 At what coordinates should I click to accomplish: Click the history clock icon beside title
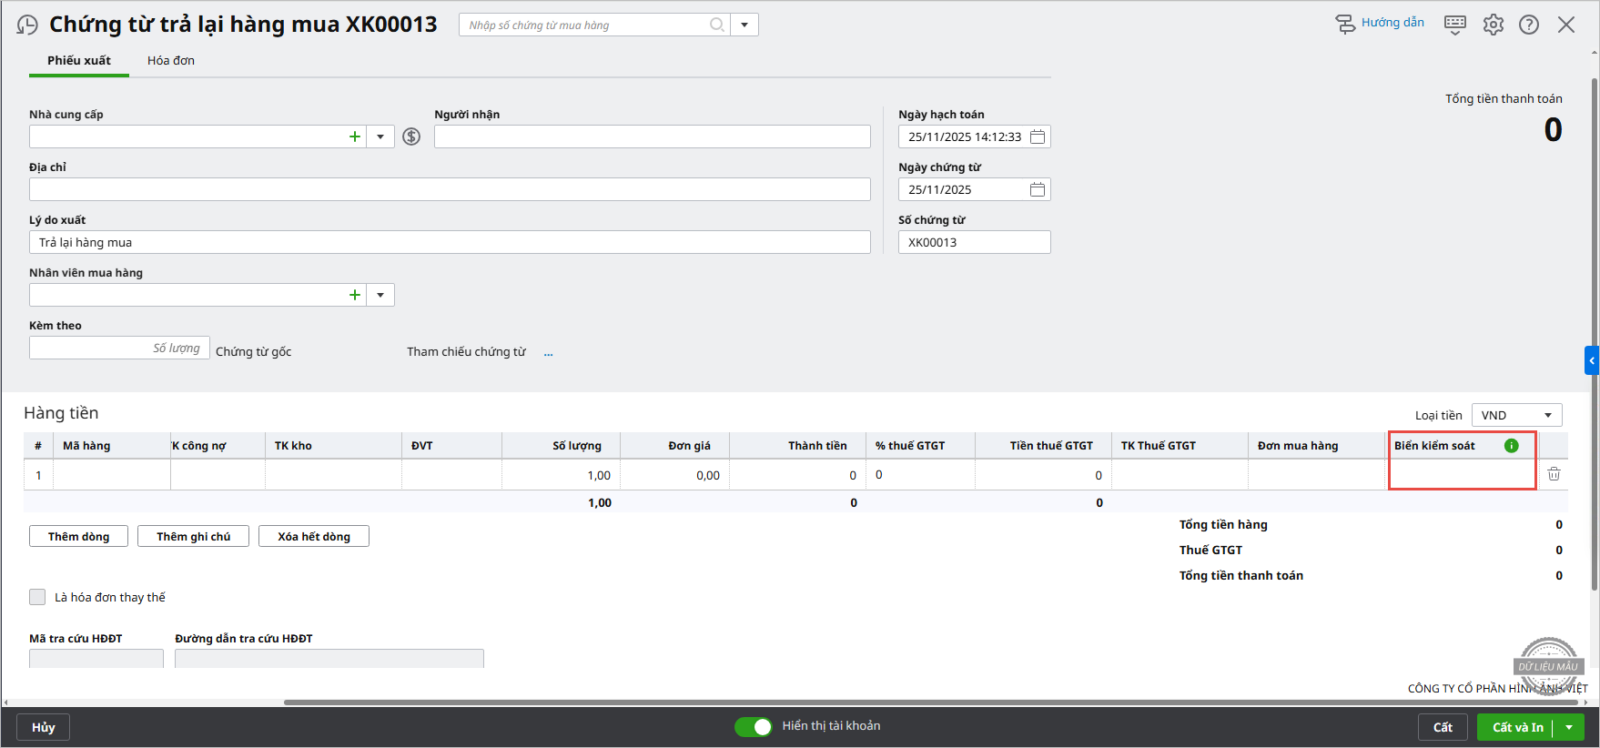click(x=27, y=25)
